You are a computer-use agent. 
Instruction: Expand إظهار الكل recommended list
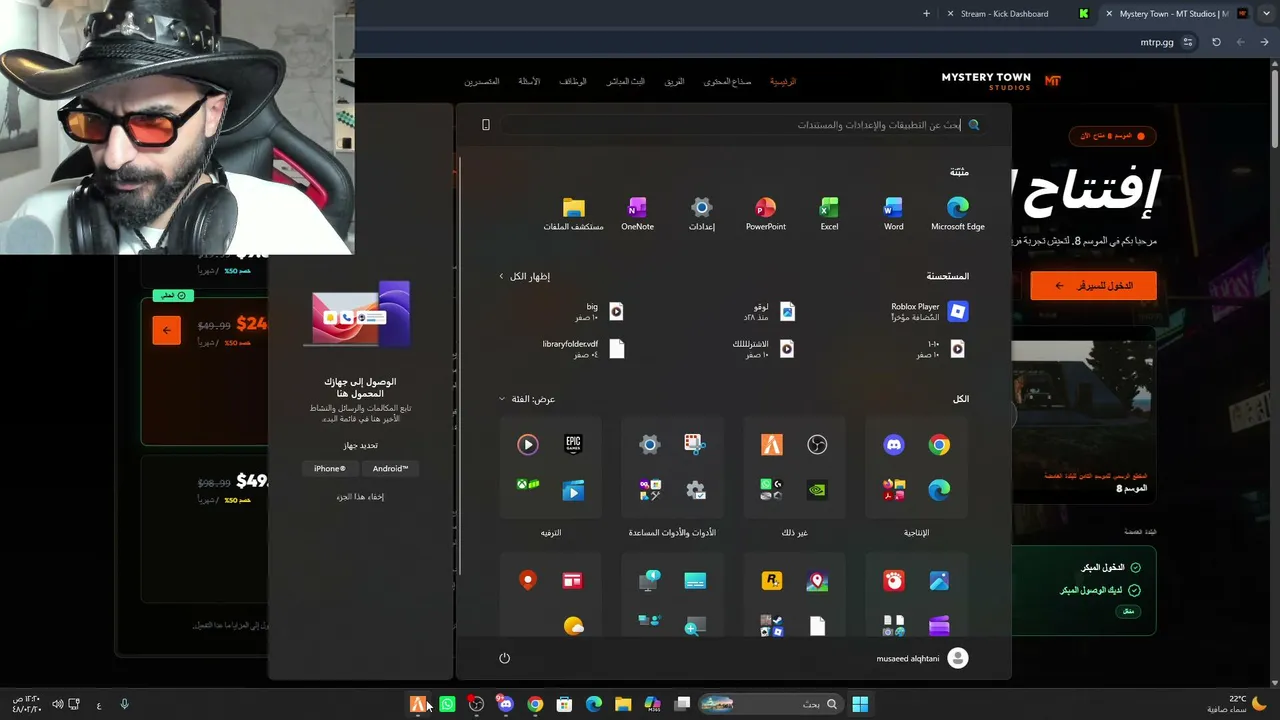point(524,276)
